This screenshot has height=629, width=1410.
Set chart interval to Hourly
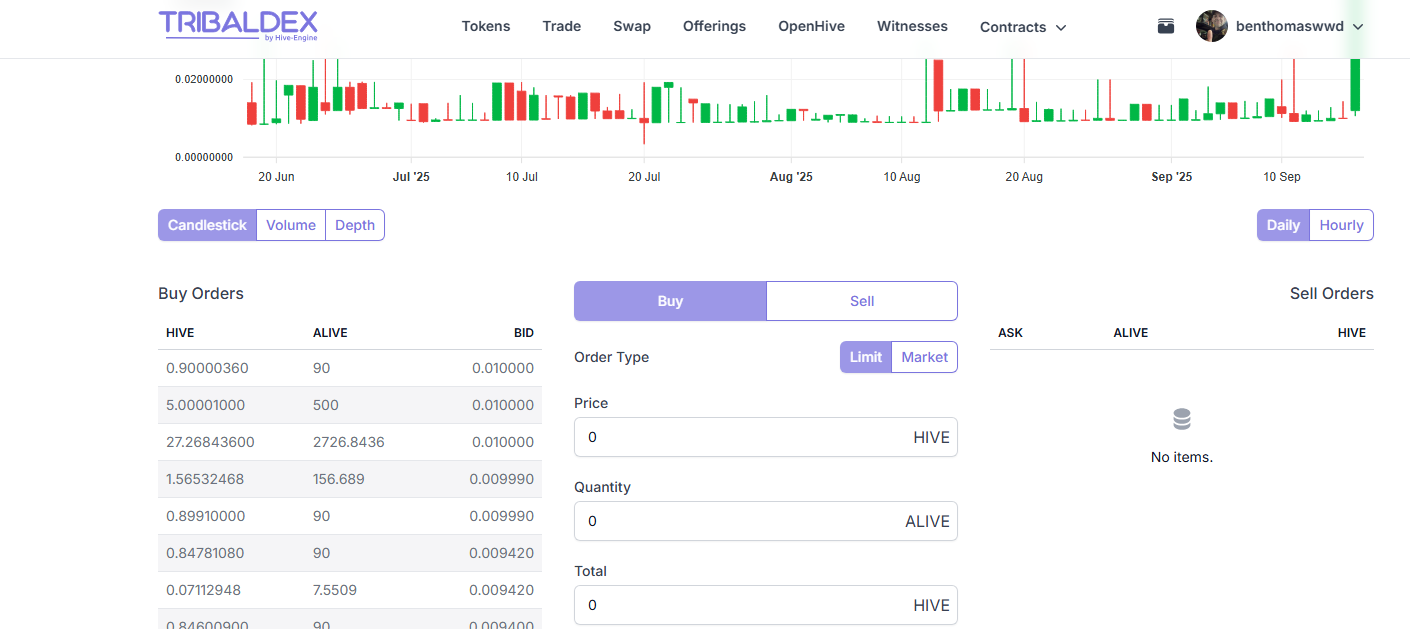[1340, 225]
